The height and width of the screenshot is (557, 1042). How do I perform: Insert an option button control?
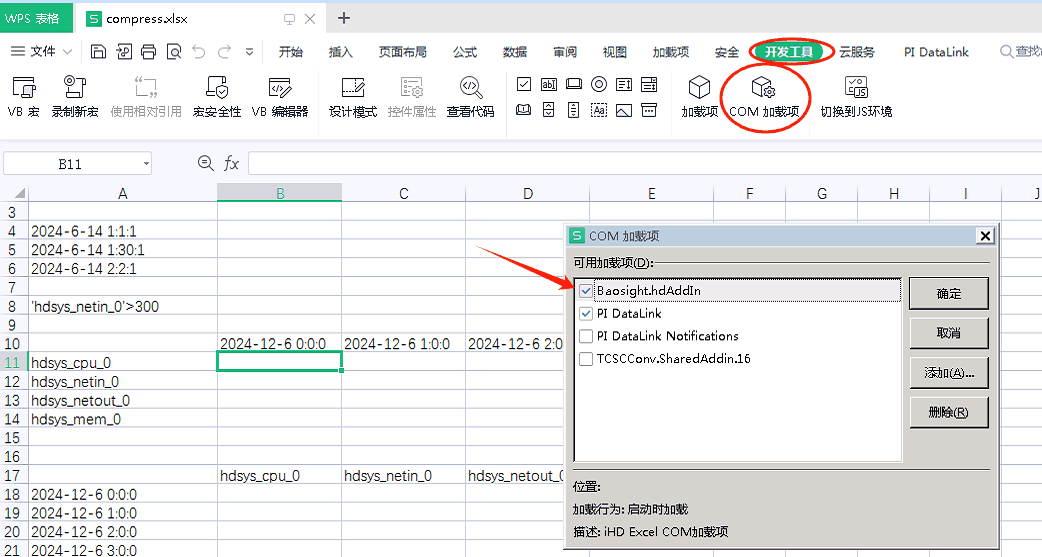(x=599, y=84)
